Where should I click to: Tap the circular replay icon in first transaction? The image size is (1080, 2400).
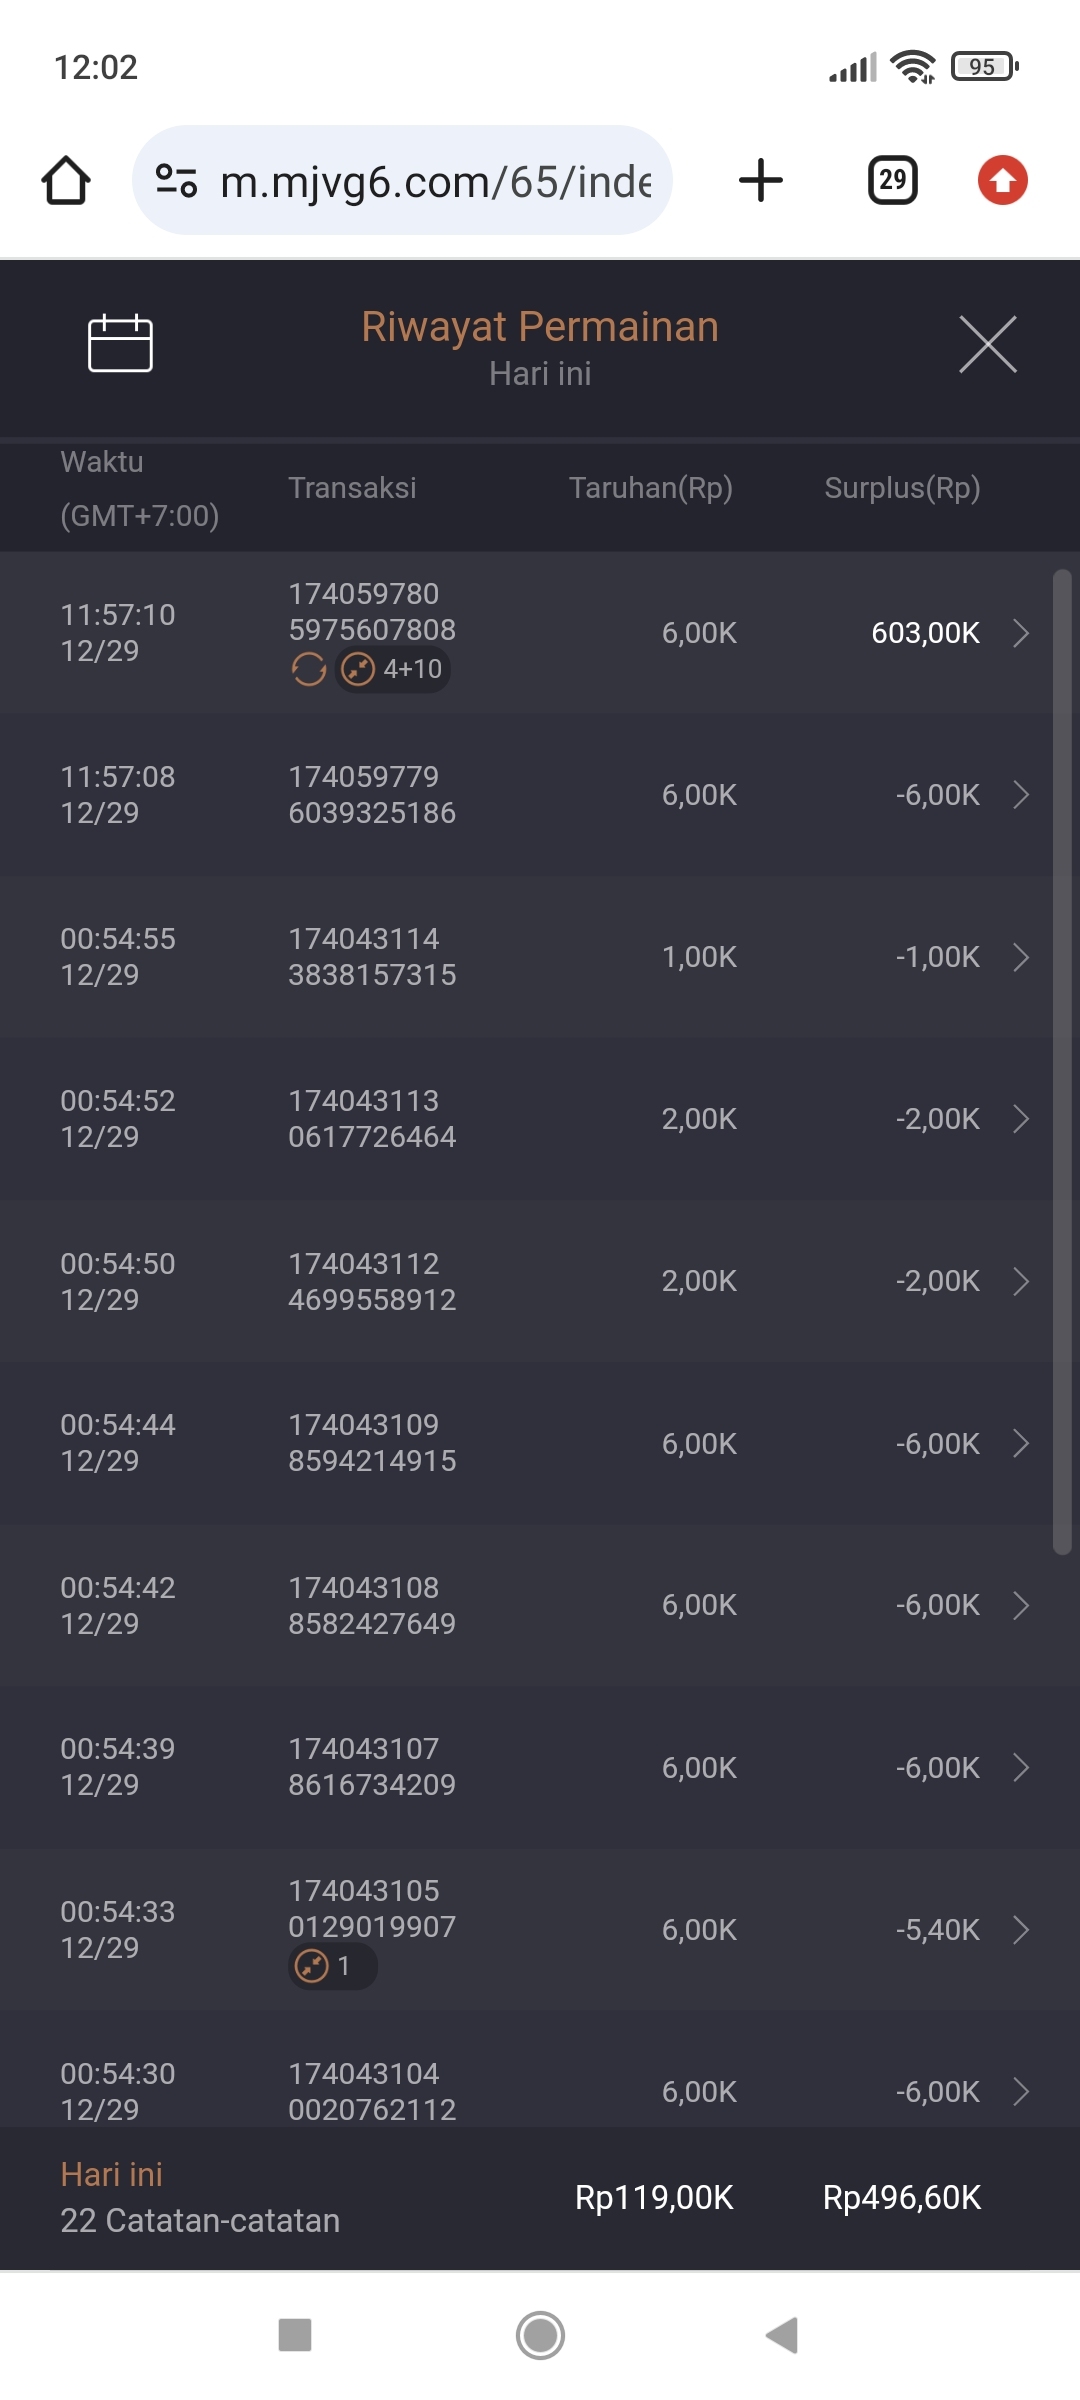309,669
